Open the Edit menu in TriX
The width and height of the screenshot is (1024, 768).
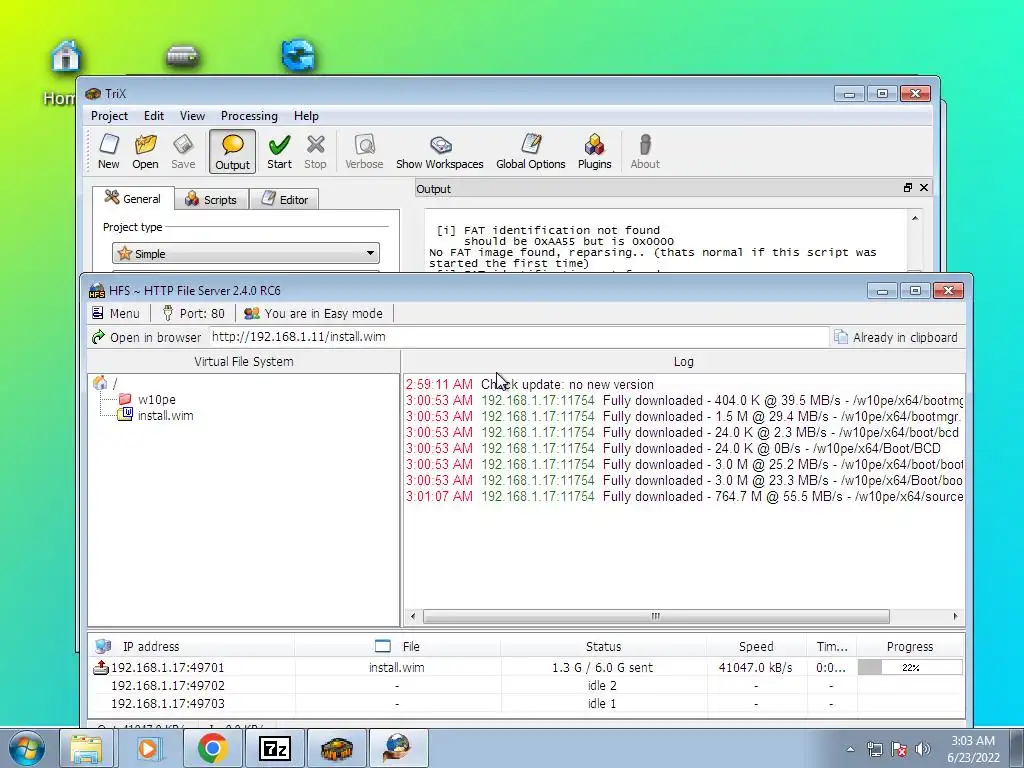[153, 116]
